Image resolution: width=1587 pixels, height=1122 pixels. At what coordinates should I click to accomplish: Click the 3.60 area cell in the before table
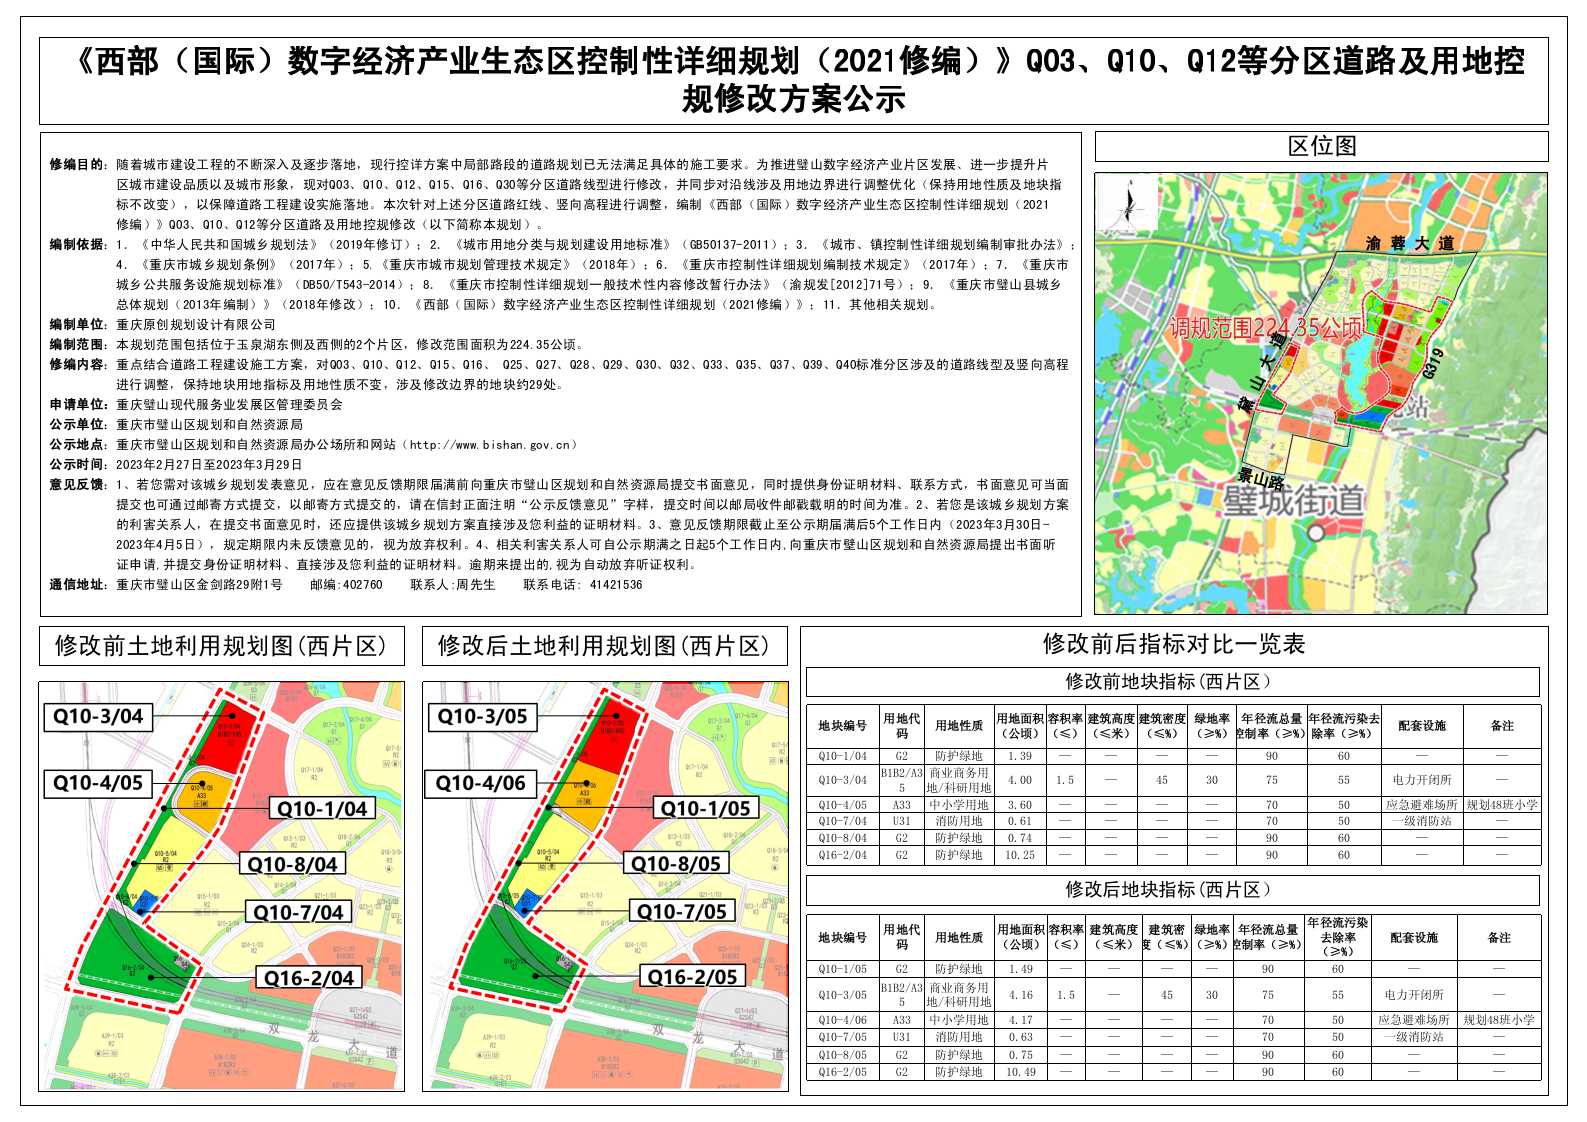pos(1020,805)
